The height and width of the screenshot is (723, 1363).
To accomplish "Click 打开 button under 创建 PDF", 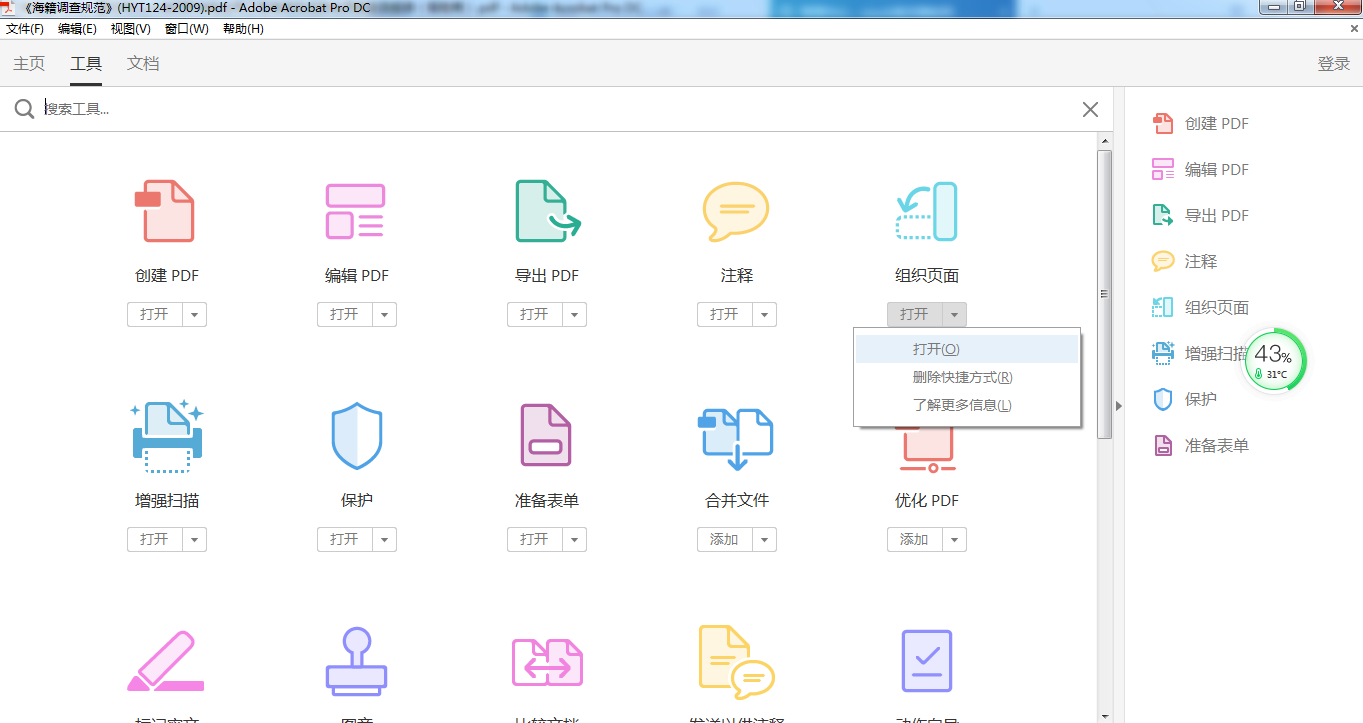I will pyautogui.click(x=155, y=315).
